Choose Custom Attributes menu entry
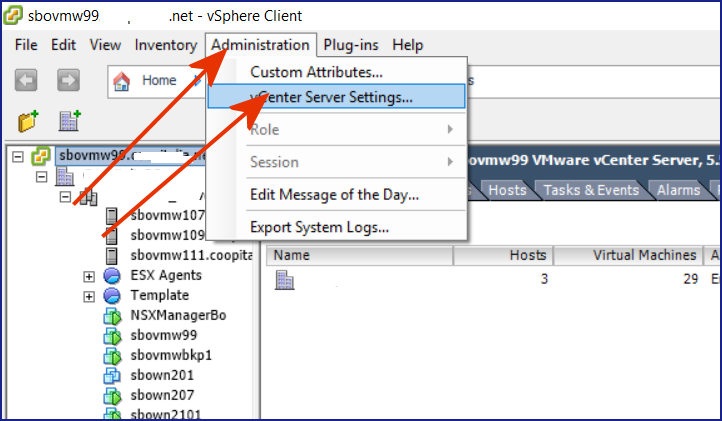The image size is (722, 421). click(337, 72)
